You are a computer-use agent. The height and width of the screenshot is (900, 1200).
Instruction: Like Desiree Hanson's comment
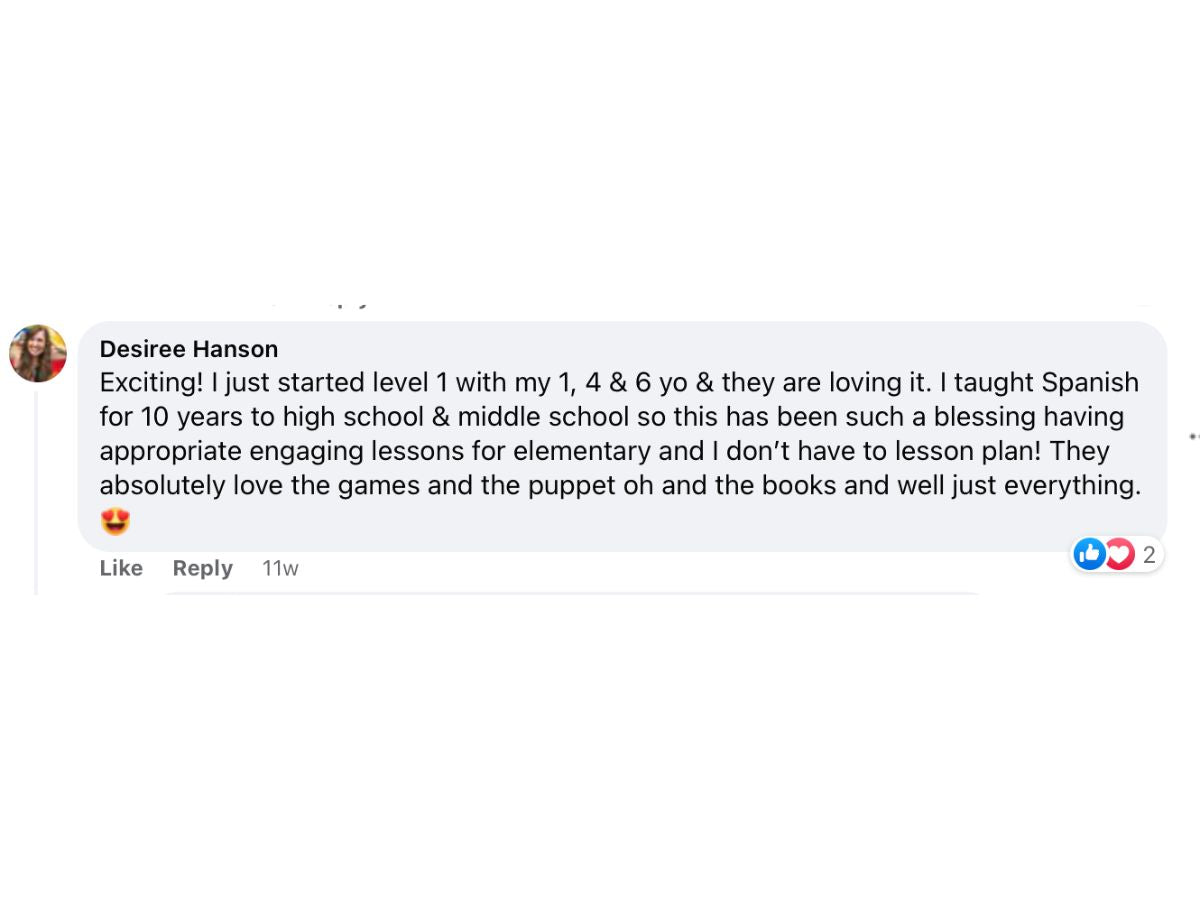(121, 568)
